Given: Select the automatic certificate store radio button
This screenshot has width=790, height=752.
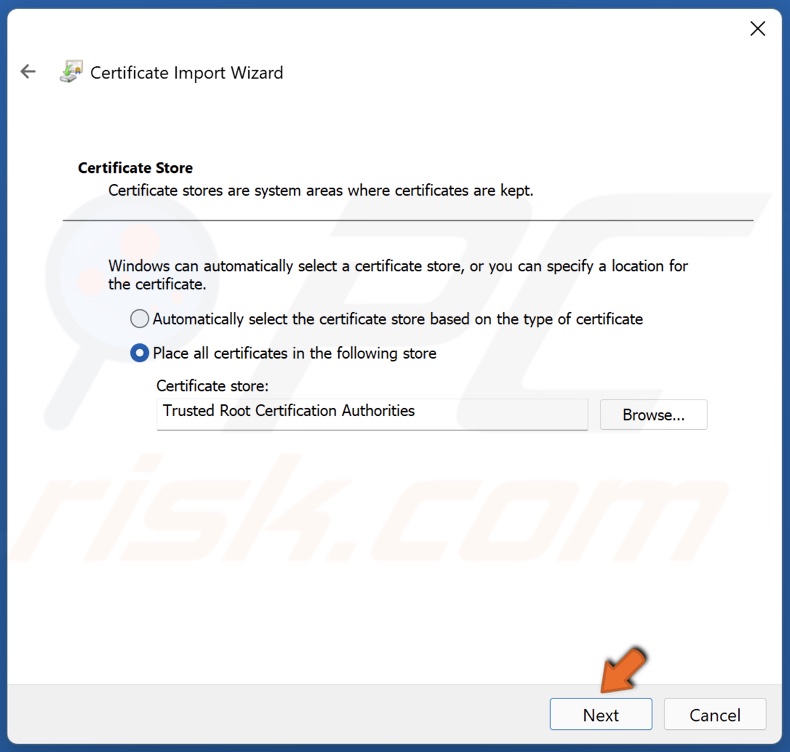Looking at the screenshot, I should [140, 319].
